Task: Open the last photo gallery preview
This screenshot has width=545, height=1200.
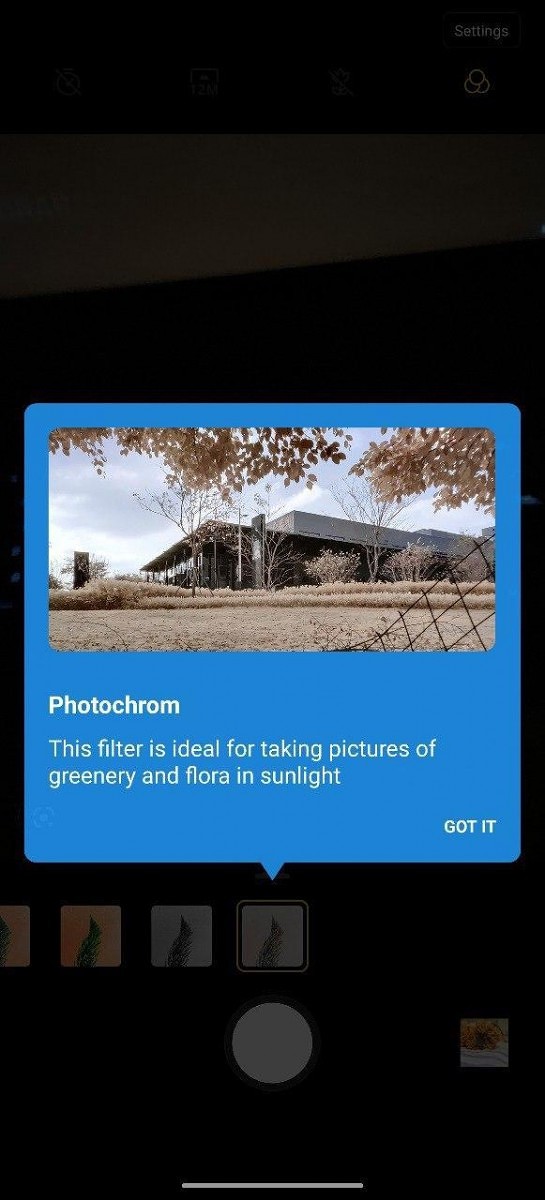Action: click(484, 1043)
